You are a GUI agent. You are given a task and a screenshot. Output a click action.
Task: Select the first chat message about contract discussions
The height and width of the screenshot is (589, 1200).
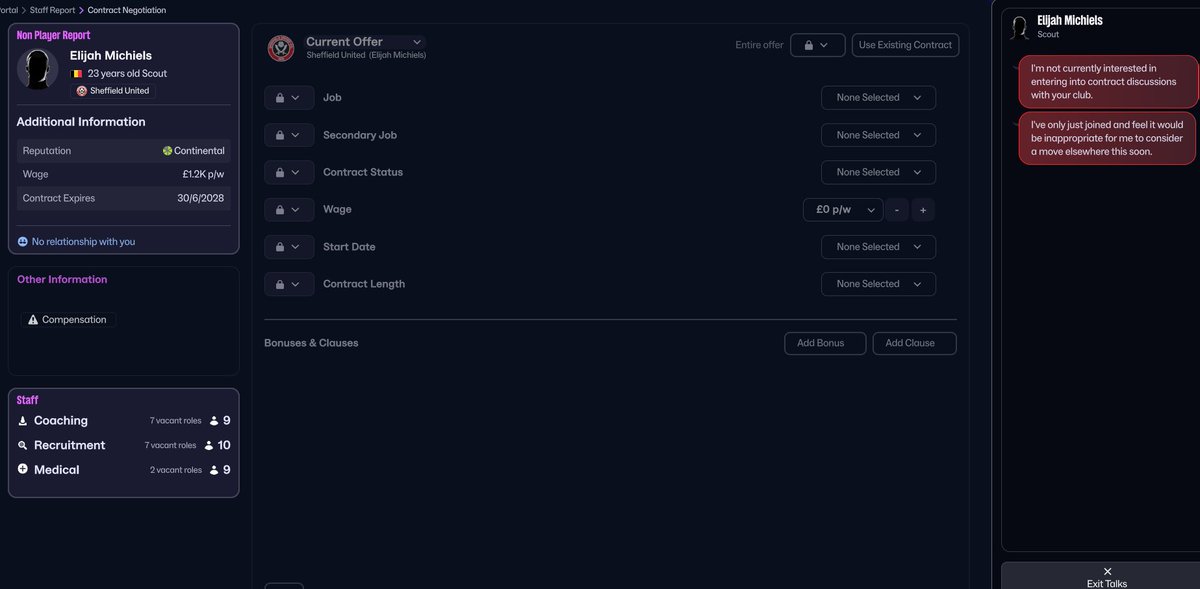click(x=1107, y=82)
